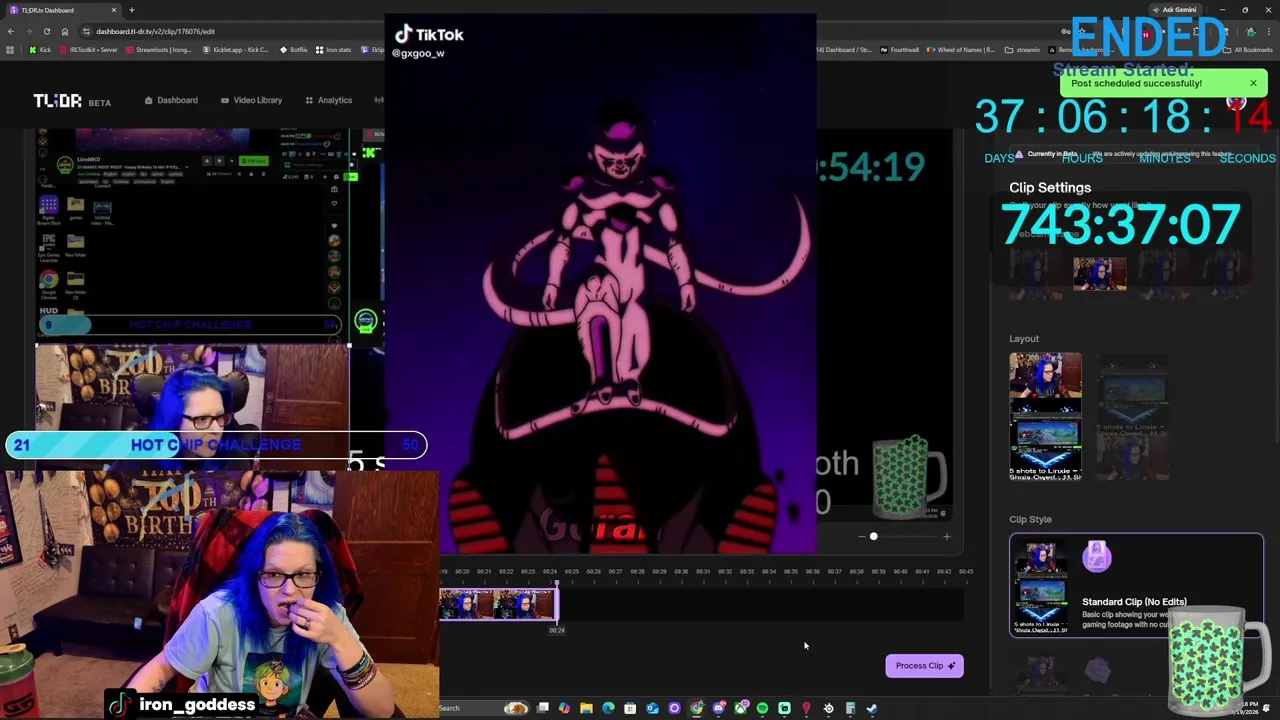Image resolution: width=1280 pixels, height=720 pixels.
Task: Open Chrome three-dot menu
Action: 1269,31
